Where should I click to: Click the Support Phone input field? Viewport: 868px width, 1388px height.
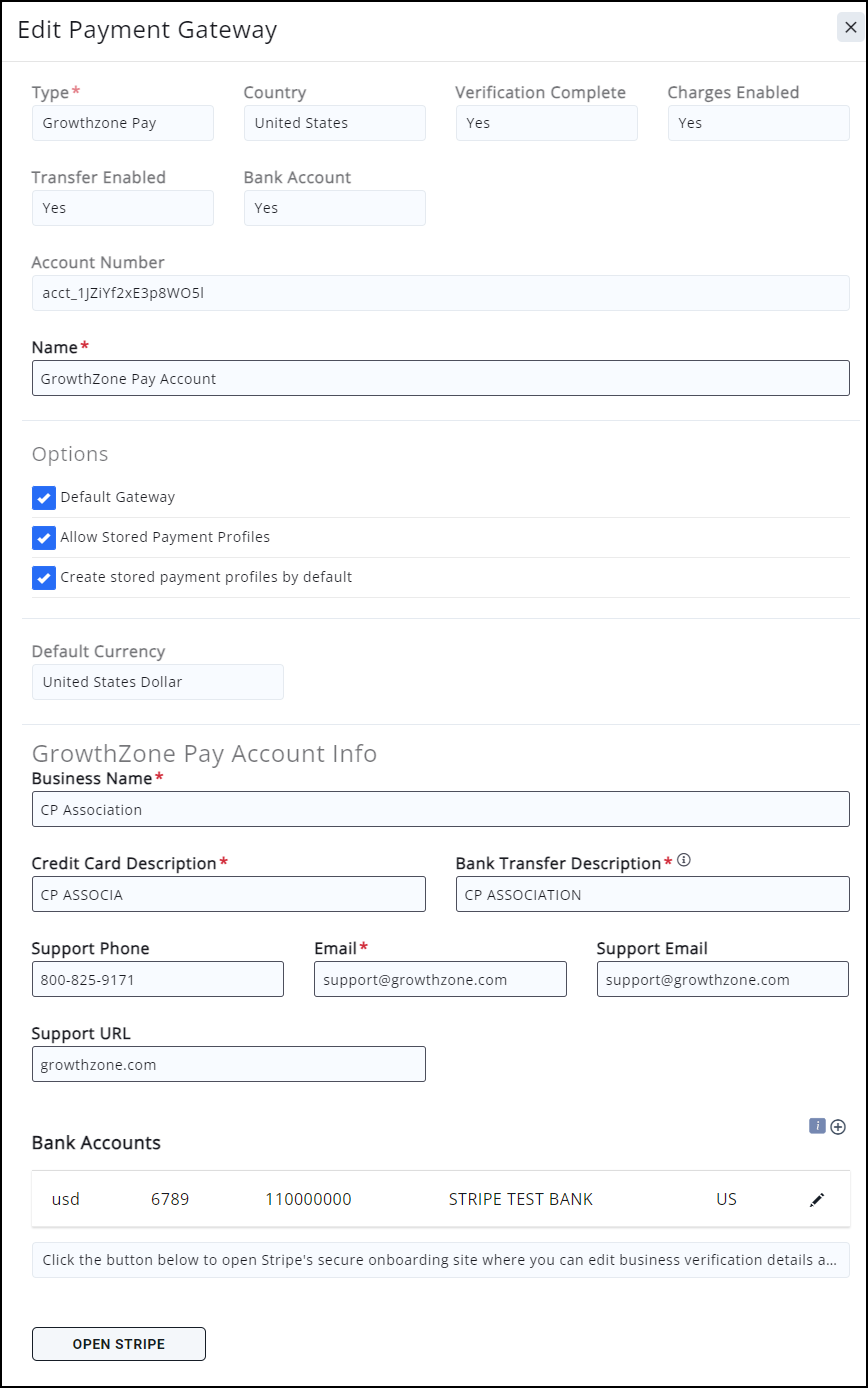click(158, 980)
